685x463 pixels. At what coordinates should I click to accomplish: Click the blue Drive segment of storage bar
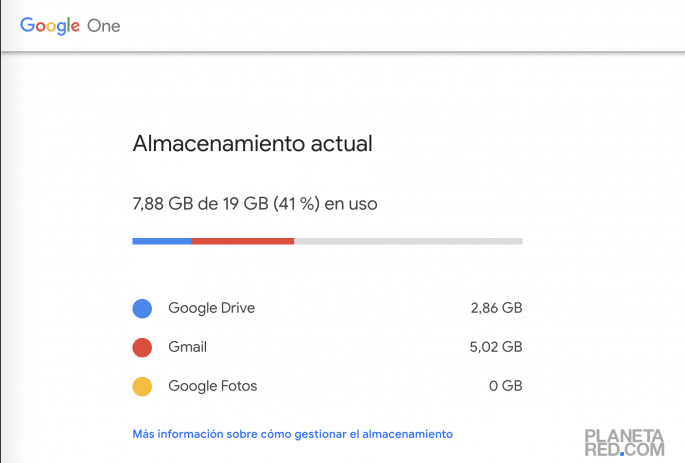pos(162,241)
